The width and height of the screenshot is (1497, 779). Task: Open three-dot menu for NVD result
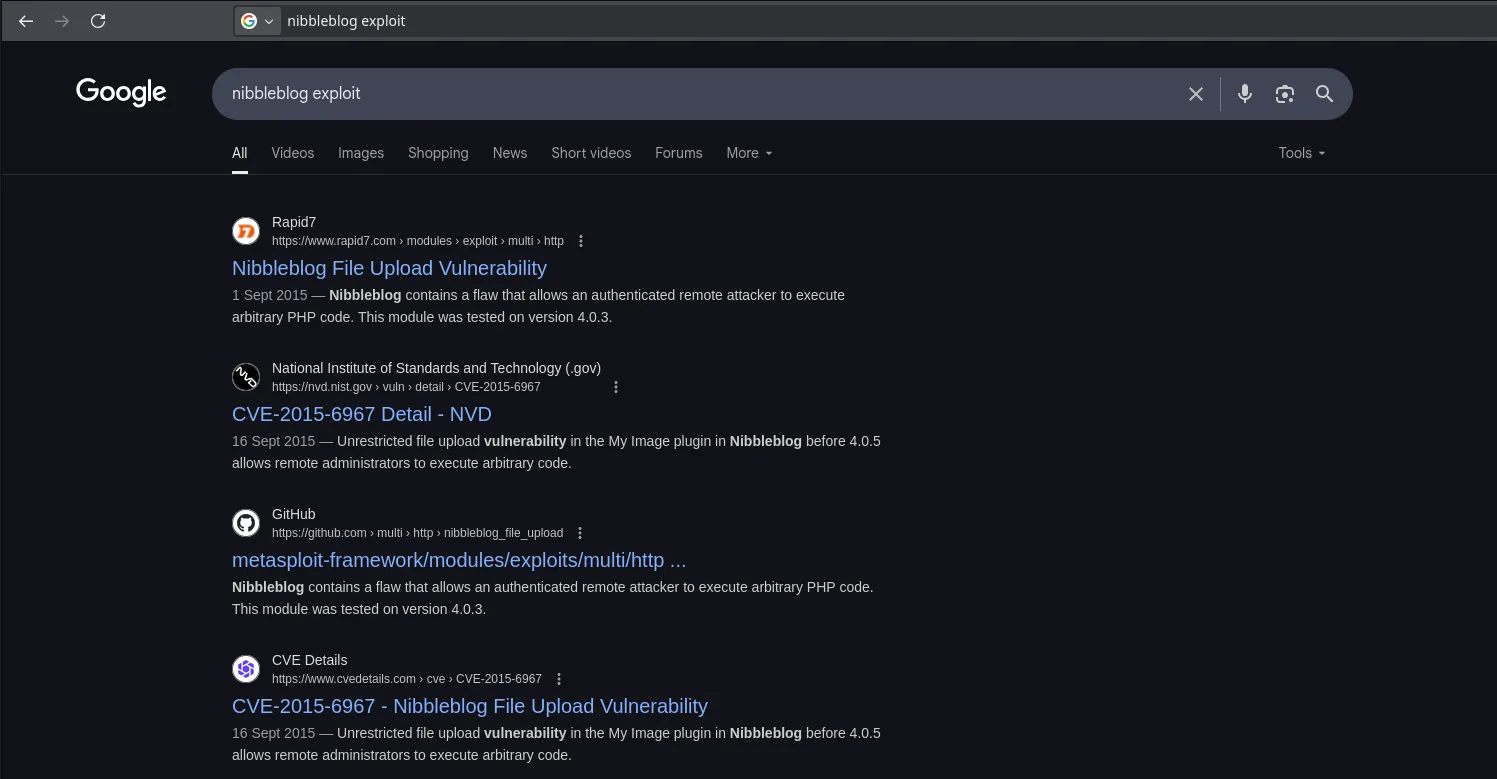pos(616,387)
